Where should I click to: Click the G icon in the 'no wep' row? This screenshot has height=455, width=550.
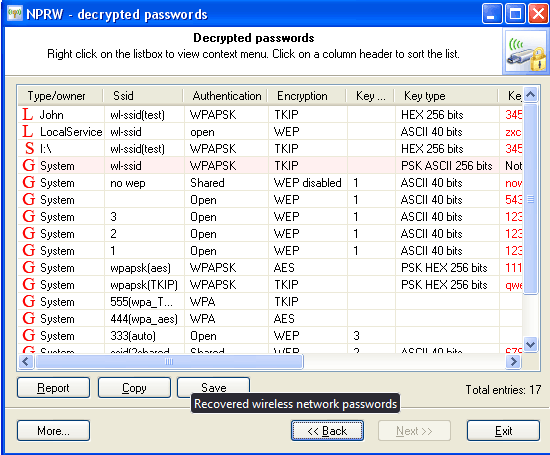coord(29,182)
